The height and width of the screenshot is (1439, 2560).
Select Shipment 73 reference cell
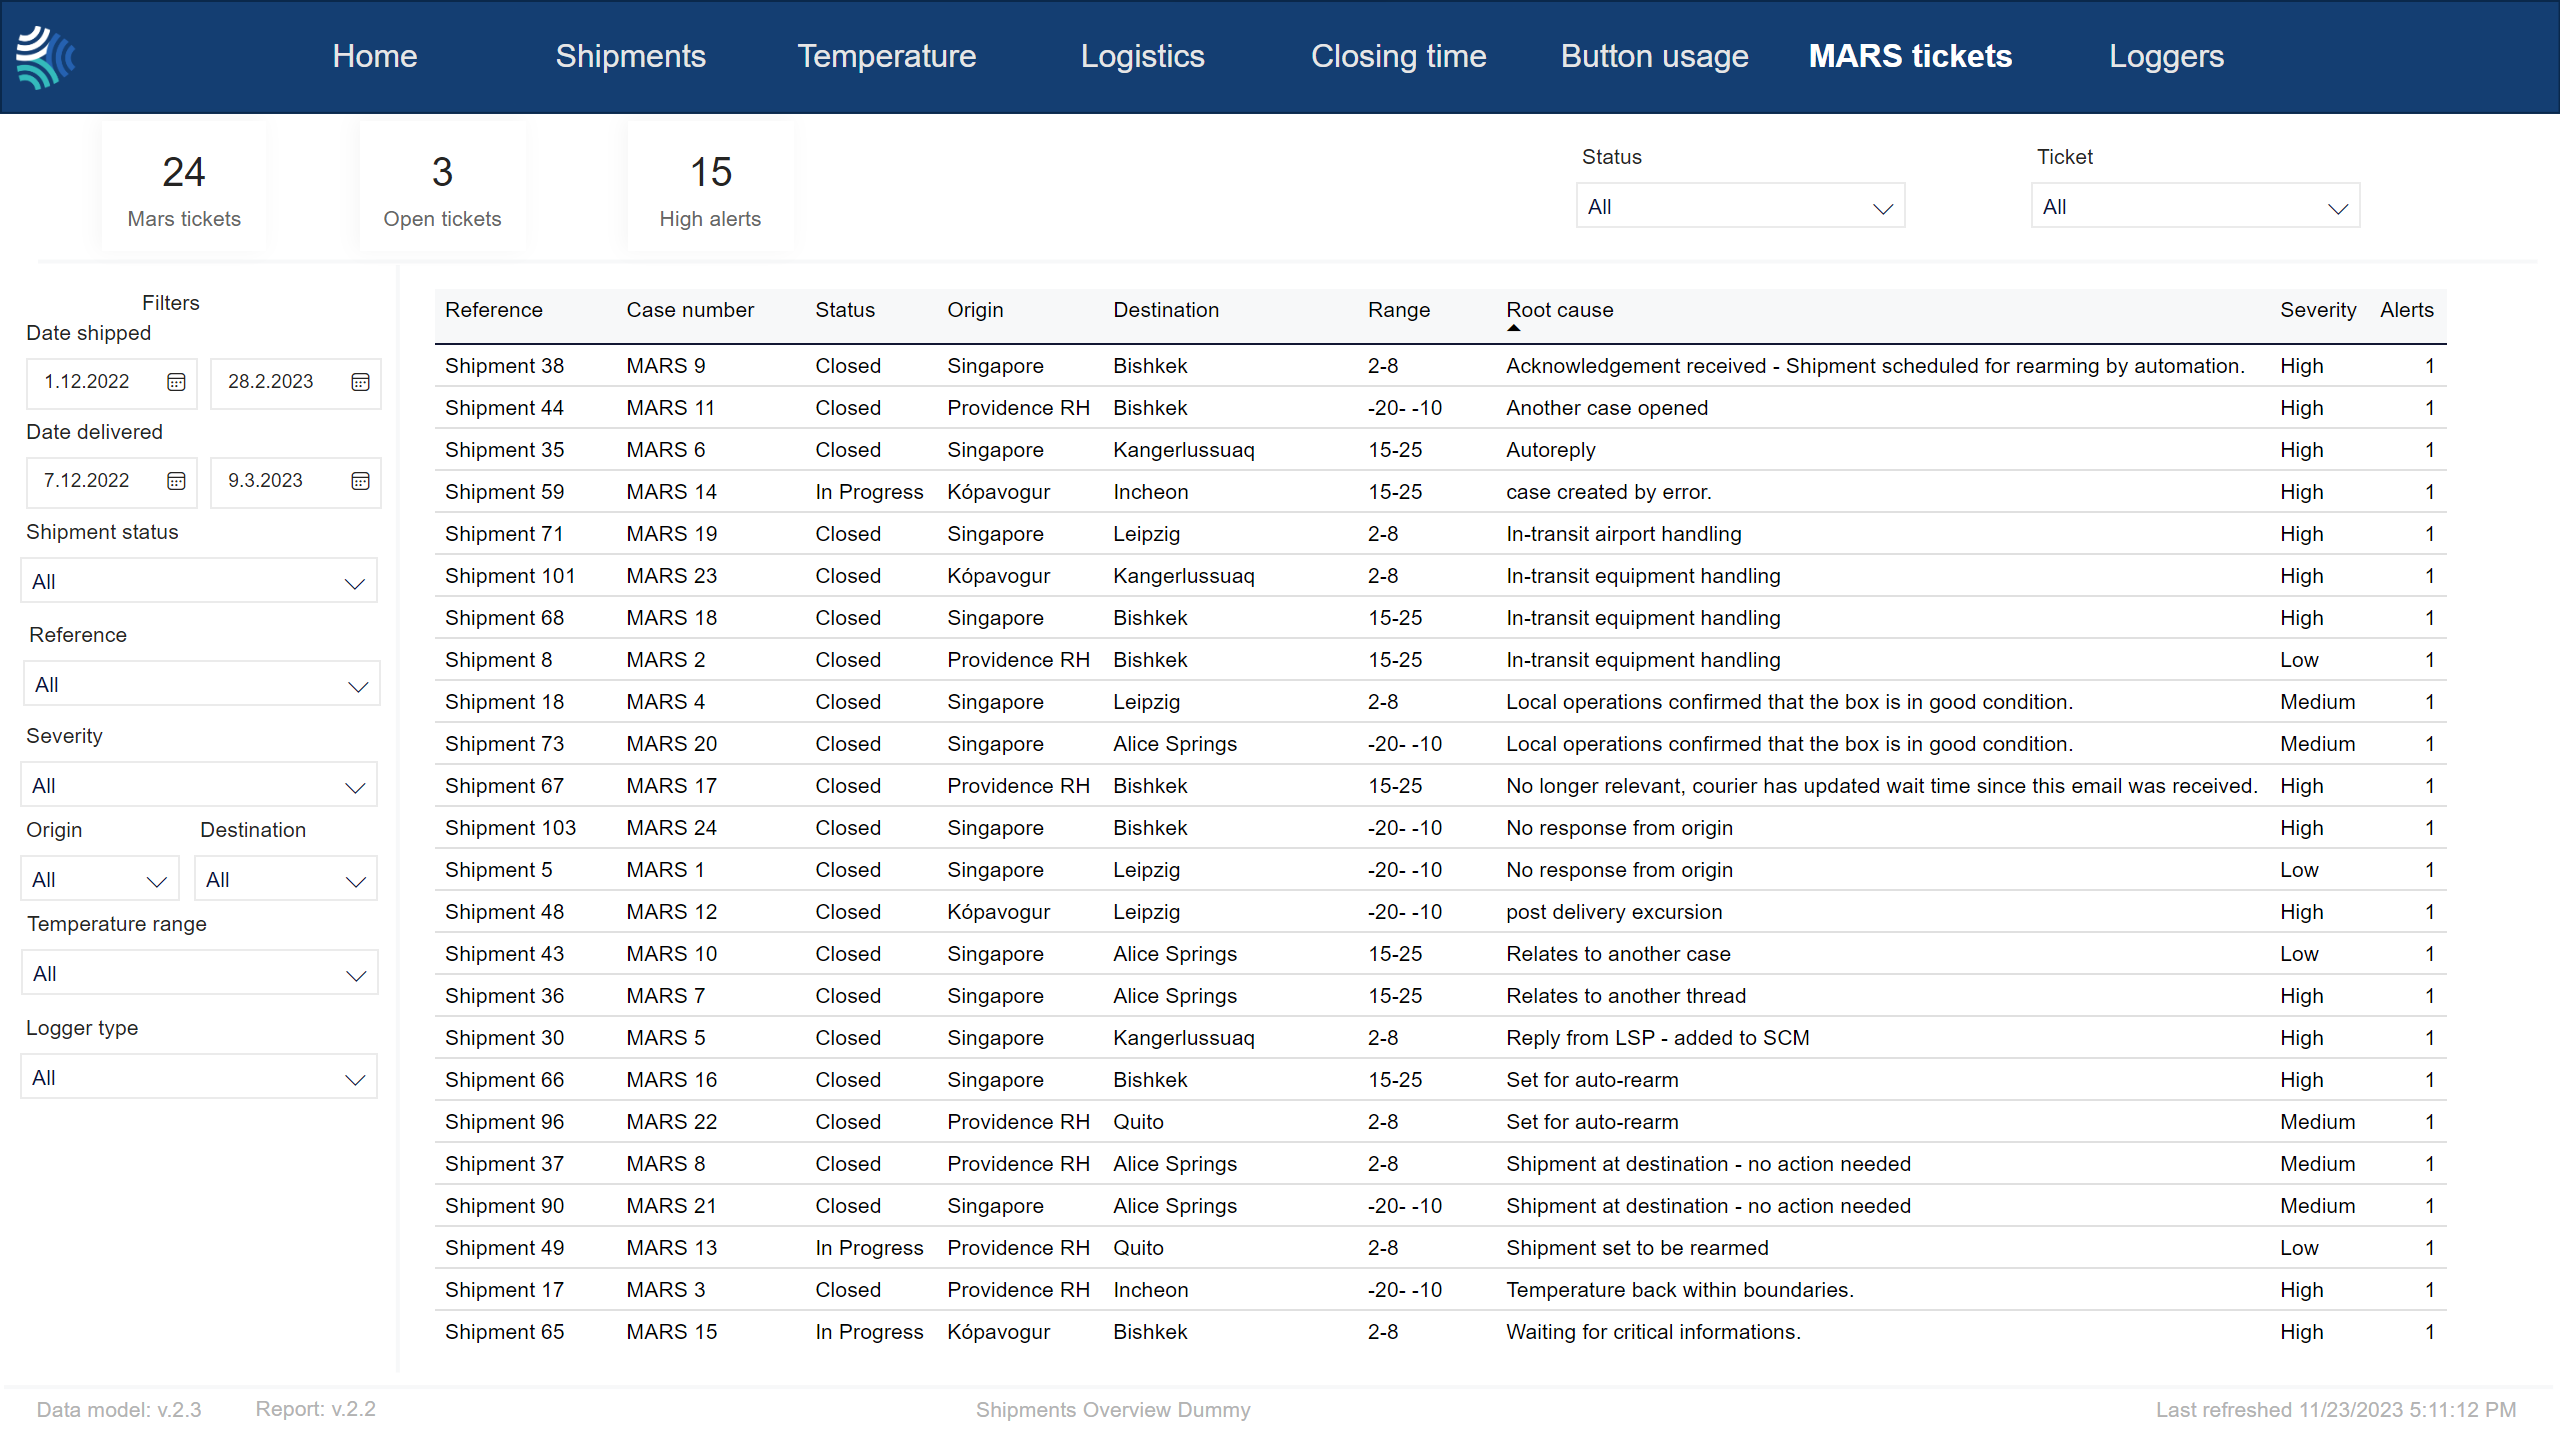coord(505,744)
